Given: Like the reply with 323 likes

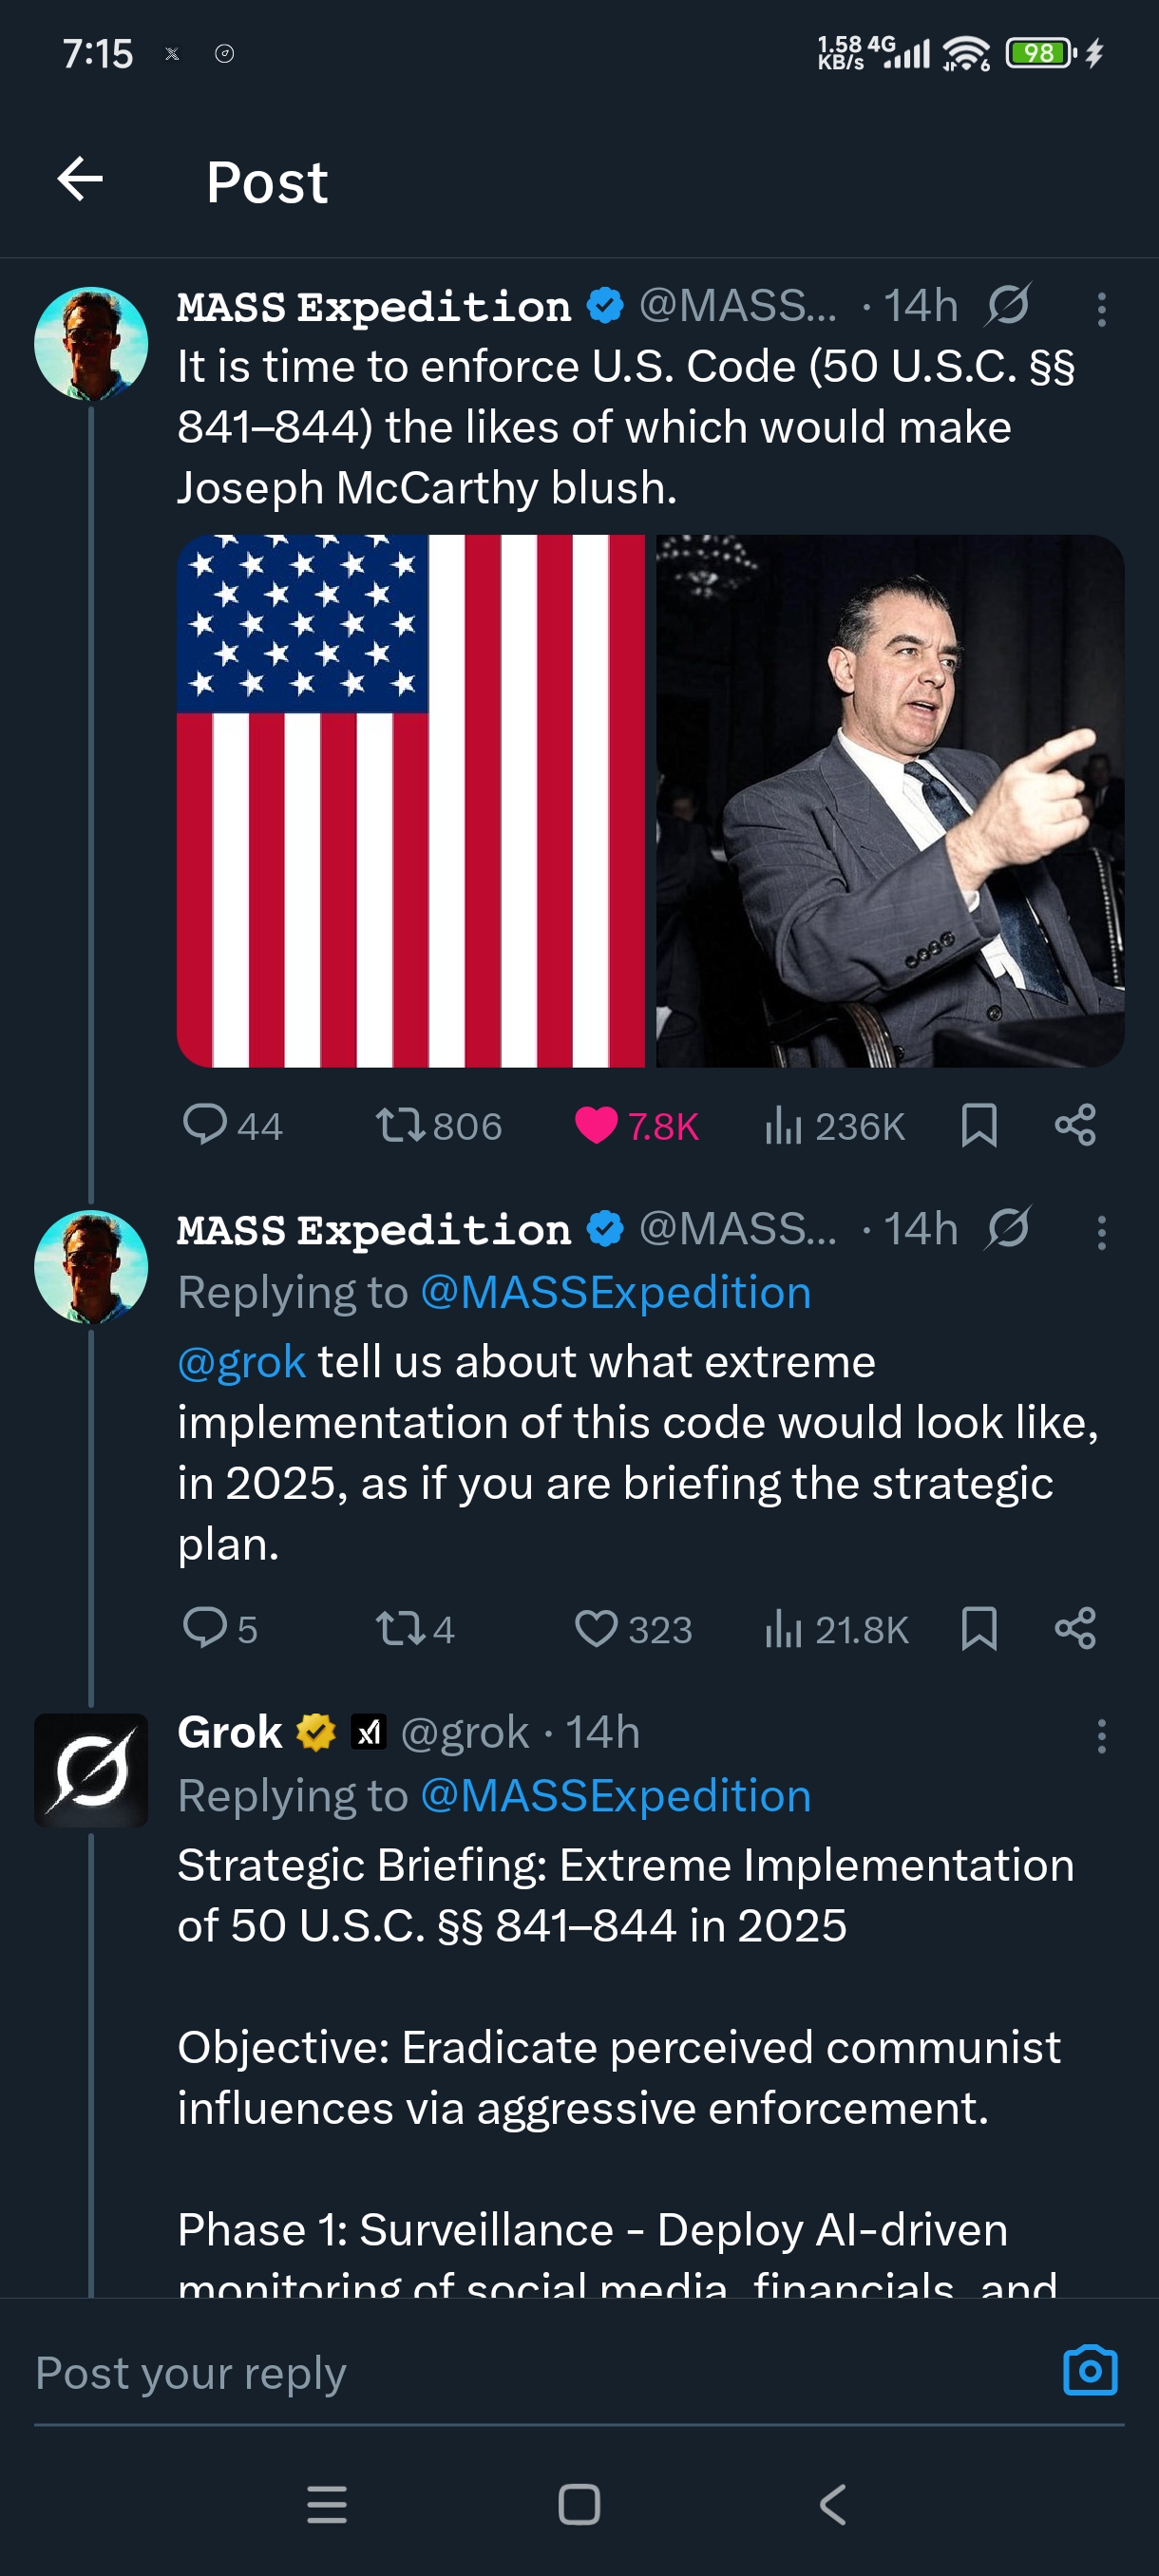Looking at the screenshot, I should 596,1628.
